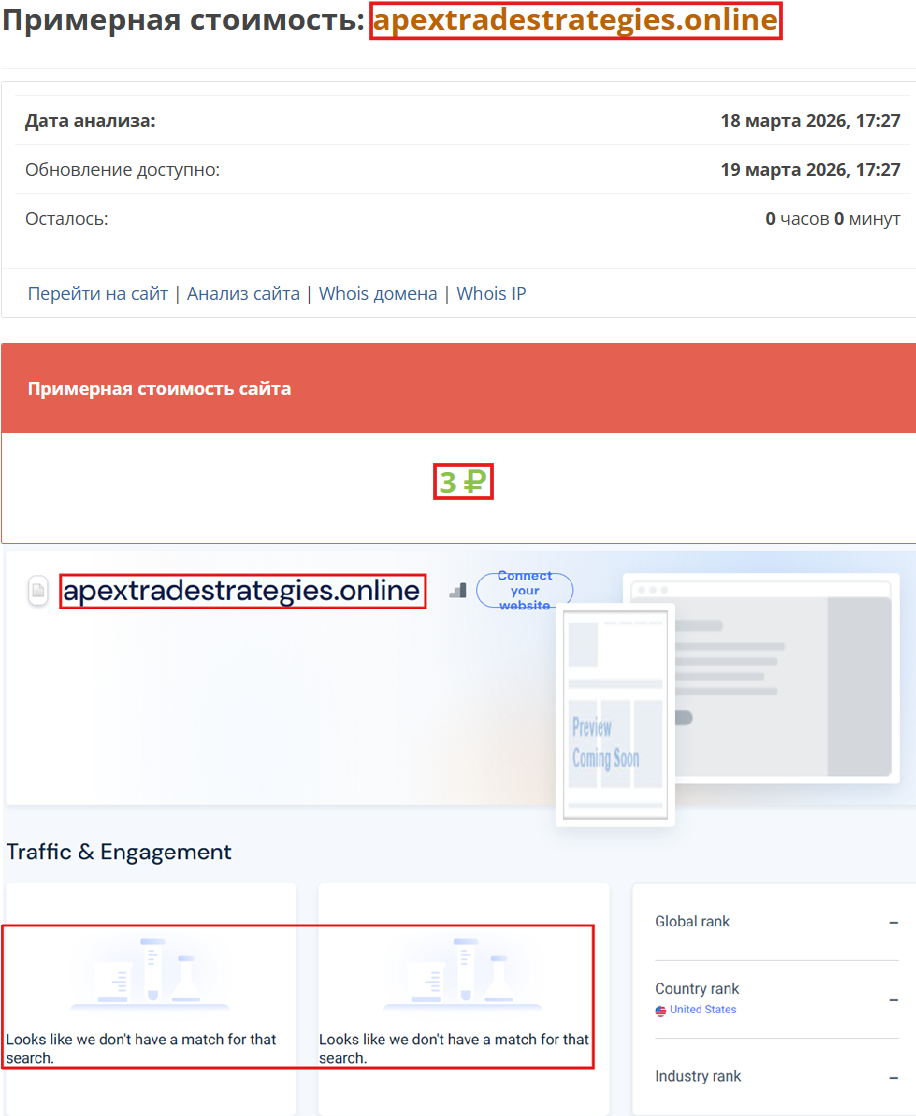916x1116 pixels.
Task: Click the Industry rank dash value
Action: pyautogui.click(x=895, y=1076)
